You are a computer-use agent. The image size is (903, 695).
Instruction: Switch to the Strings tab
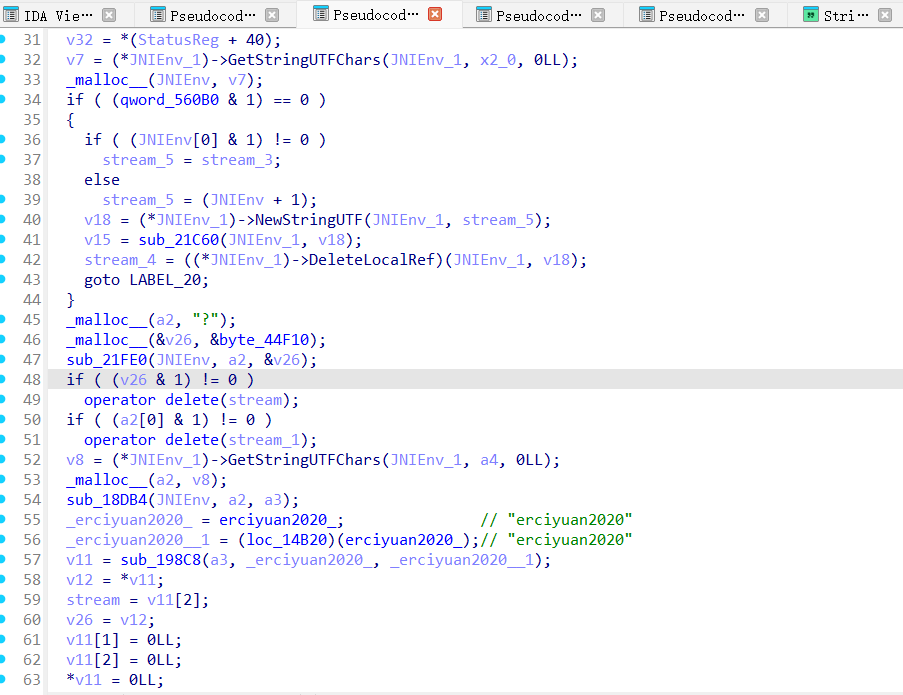845,15
